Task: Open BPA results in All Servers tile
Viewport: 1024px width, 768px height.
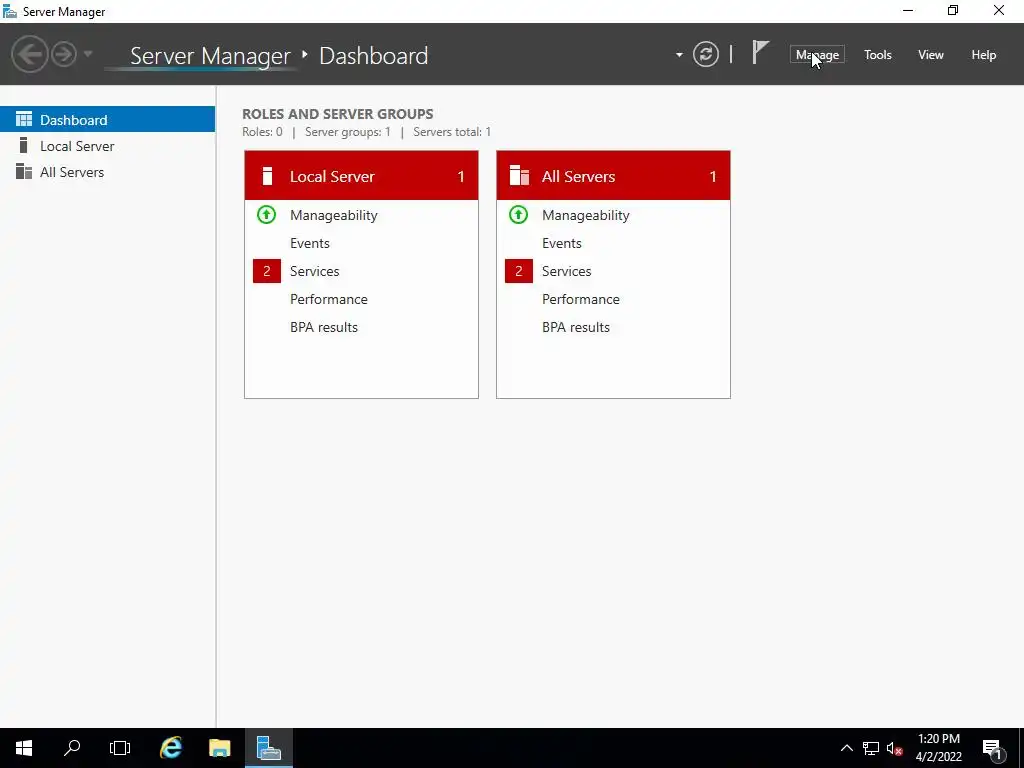Action: click(576, 327)
